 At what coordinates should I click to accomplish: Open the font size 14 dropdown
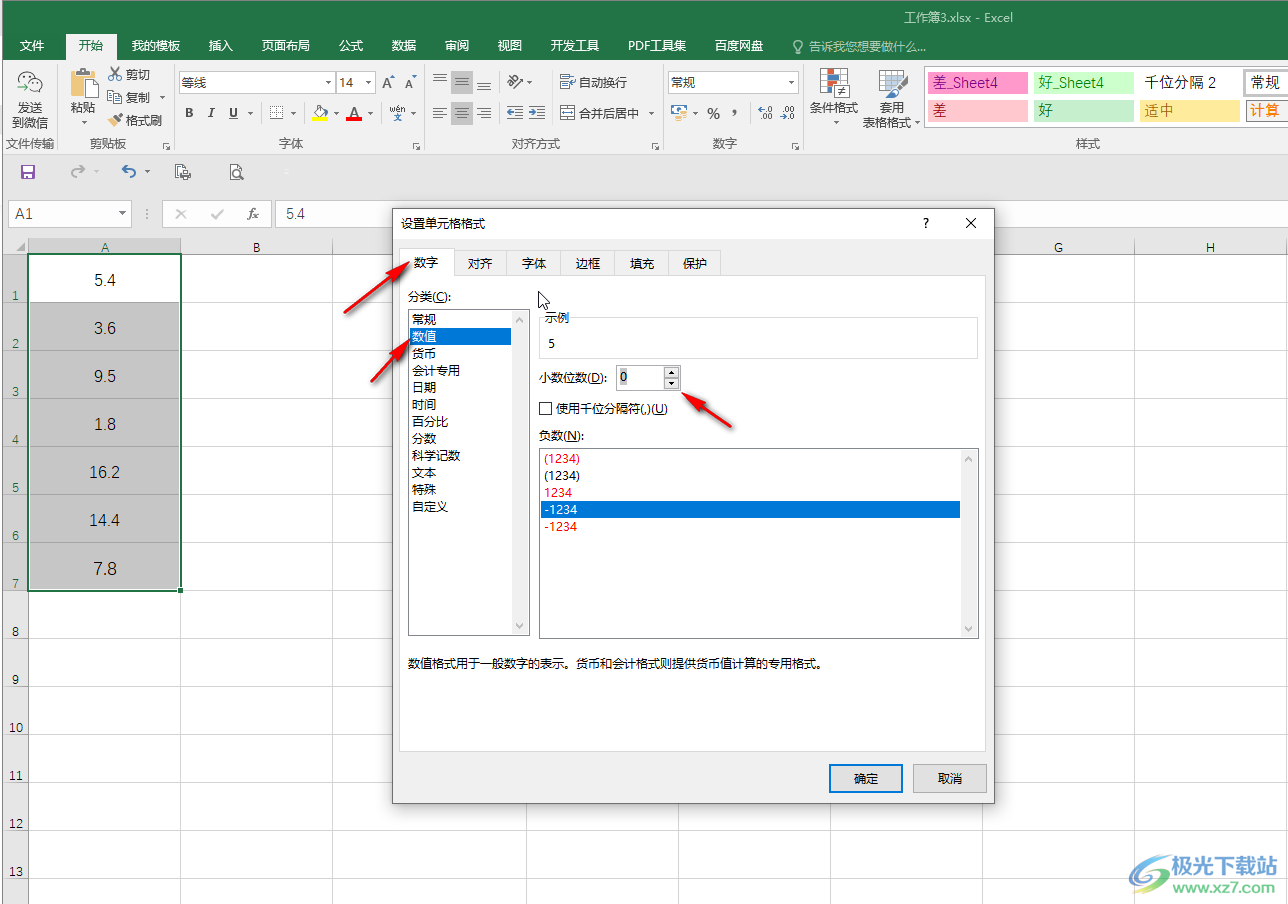point(369,83)
